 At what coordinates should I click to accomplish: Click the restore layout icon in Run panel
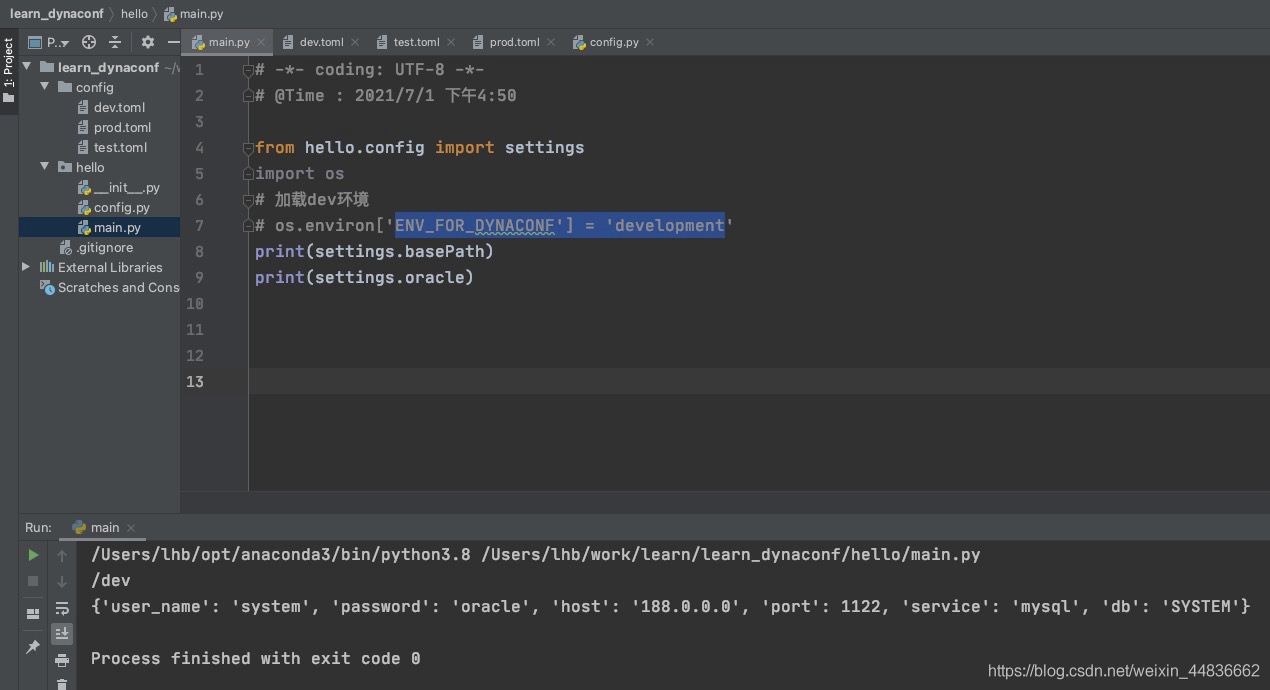(33, 613)
